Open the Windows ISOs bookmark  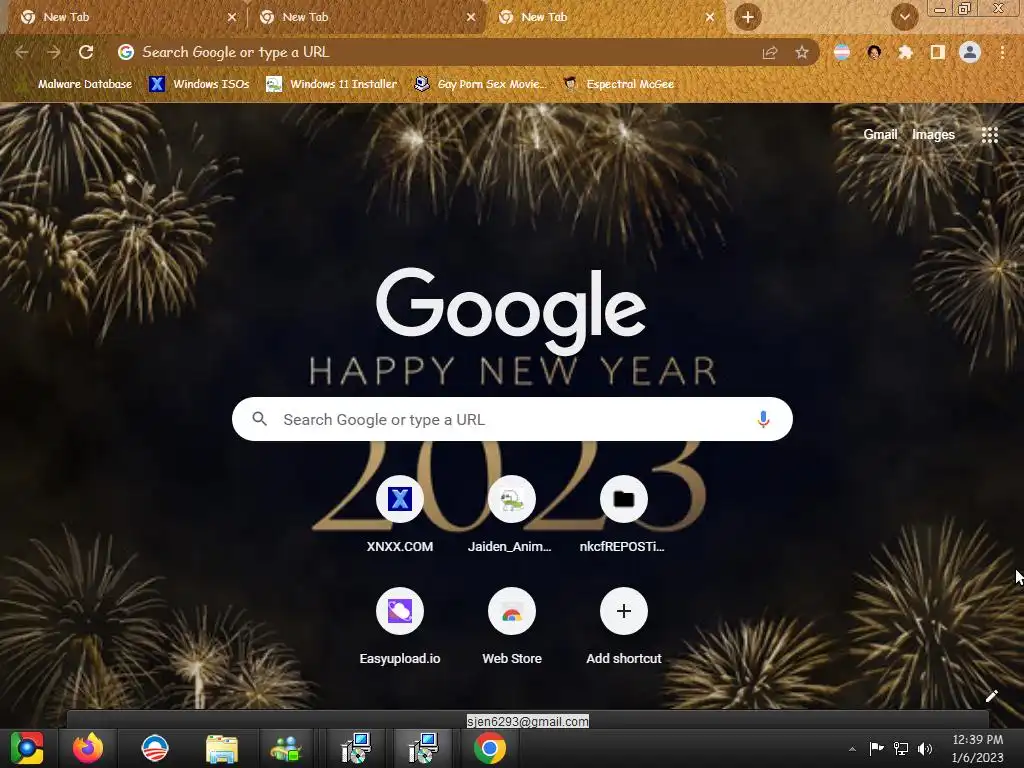click(x=199, y=84)
